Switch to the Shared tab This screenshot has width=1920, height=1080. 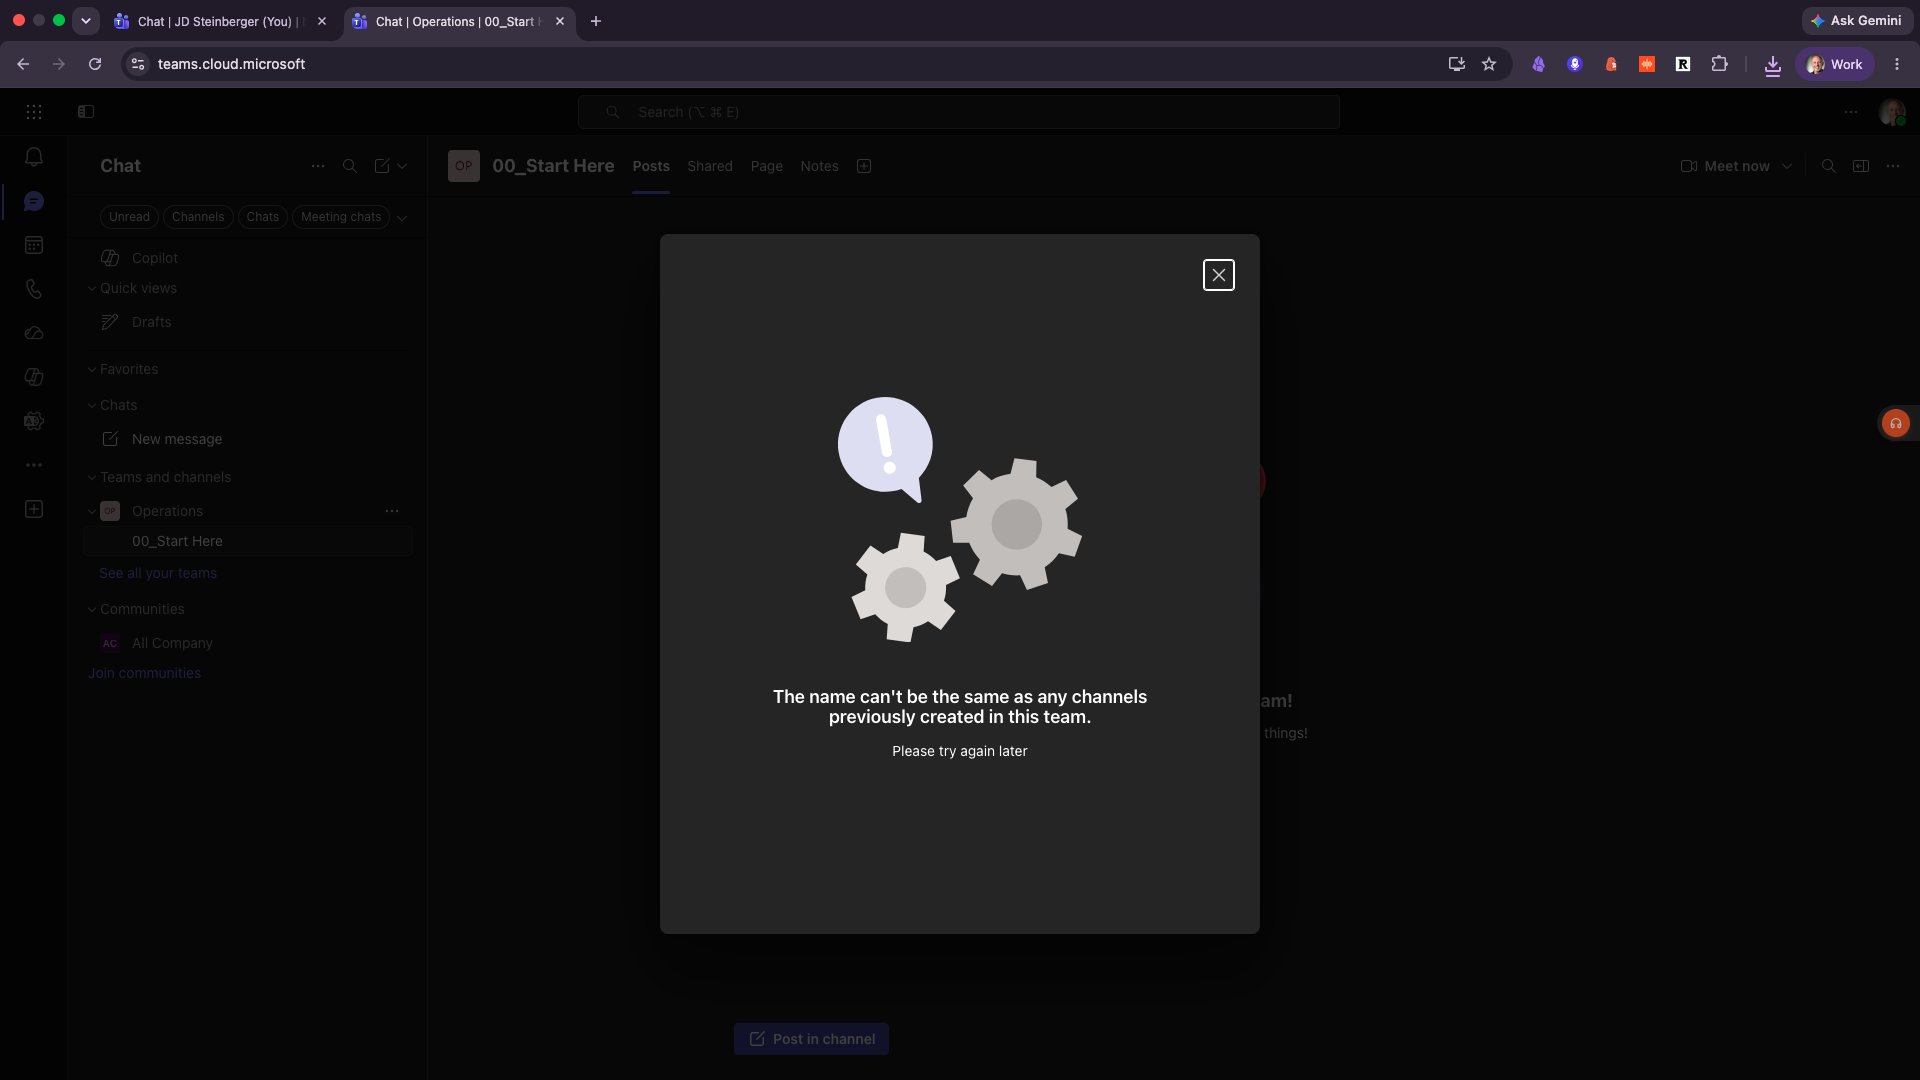pyautogui.click(x=710, y=166)
